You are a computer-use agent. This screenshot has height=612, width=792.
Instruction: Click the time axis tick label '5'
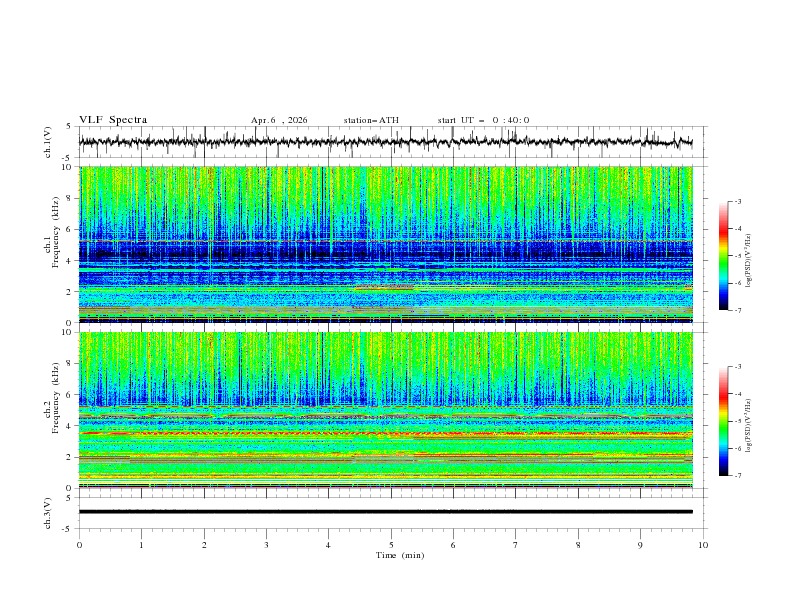click(x=391, y=545)
